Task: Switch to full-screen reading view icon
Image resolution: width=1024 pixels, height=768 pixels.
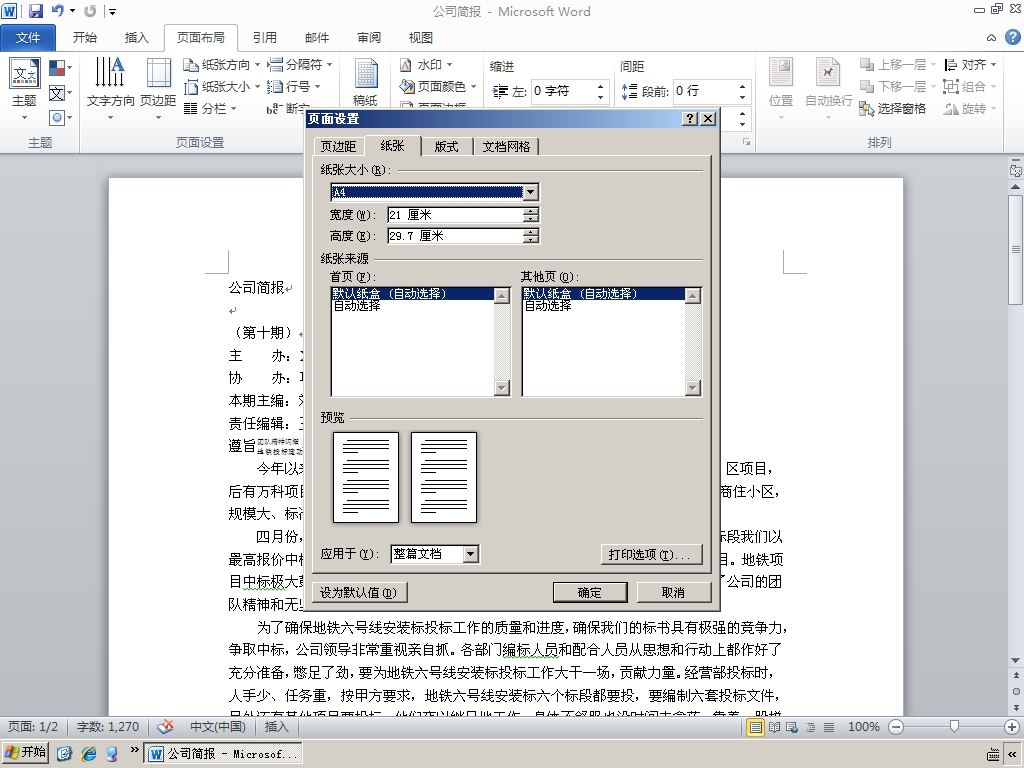Action: (775, 727)
